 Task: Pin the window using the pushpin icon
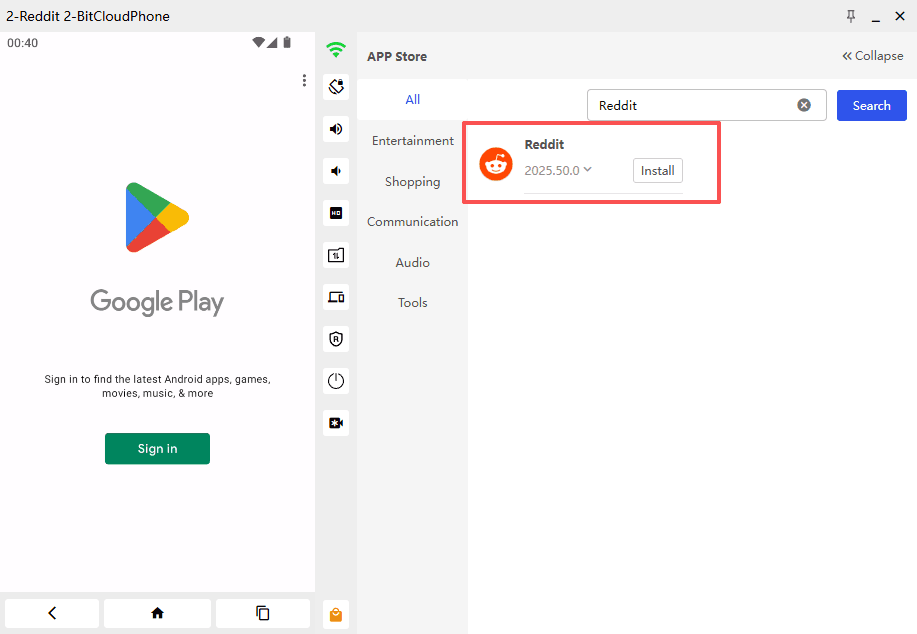click(x=850, y=16)
